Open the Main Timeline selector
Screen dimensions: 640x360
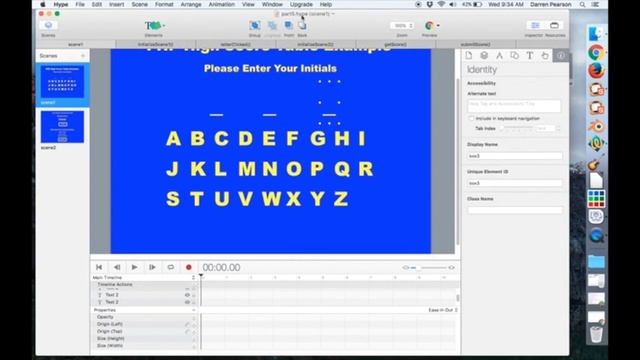144,278
